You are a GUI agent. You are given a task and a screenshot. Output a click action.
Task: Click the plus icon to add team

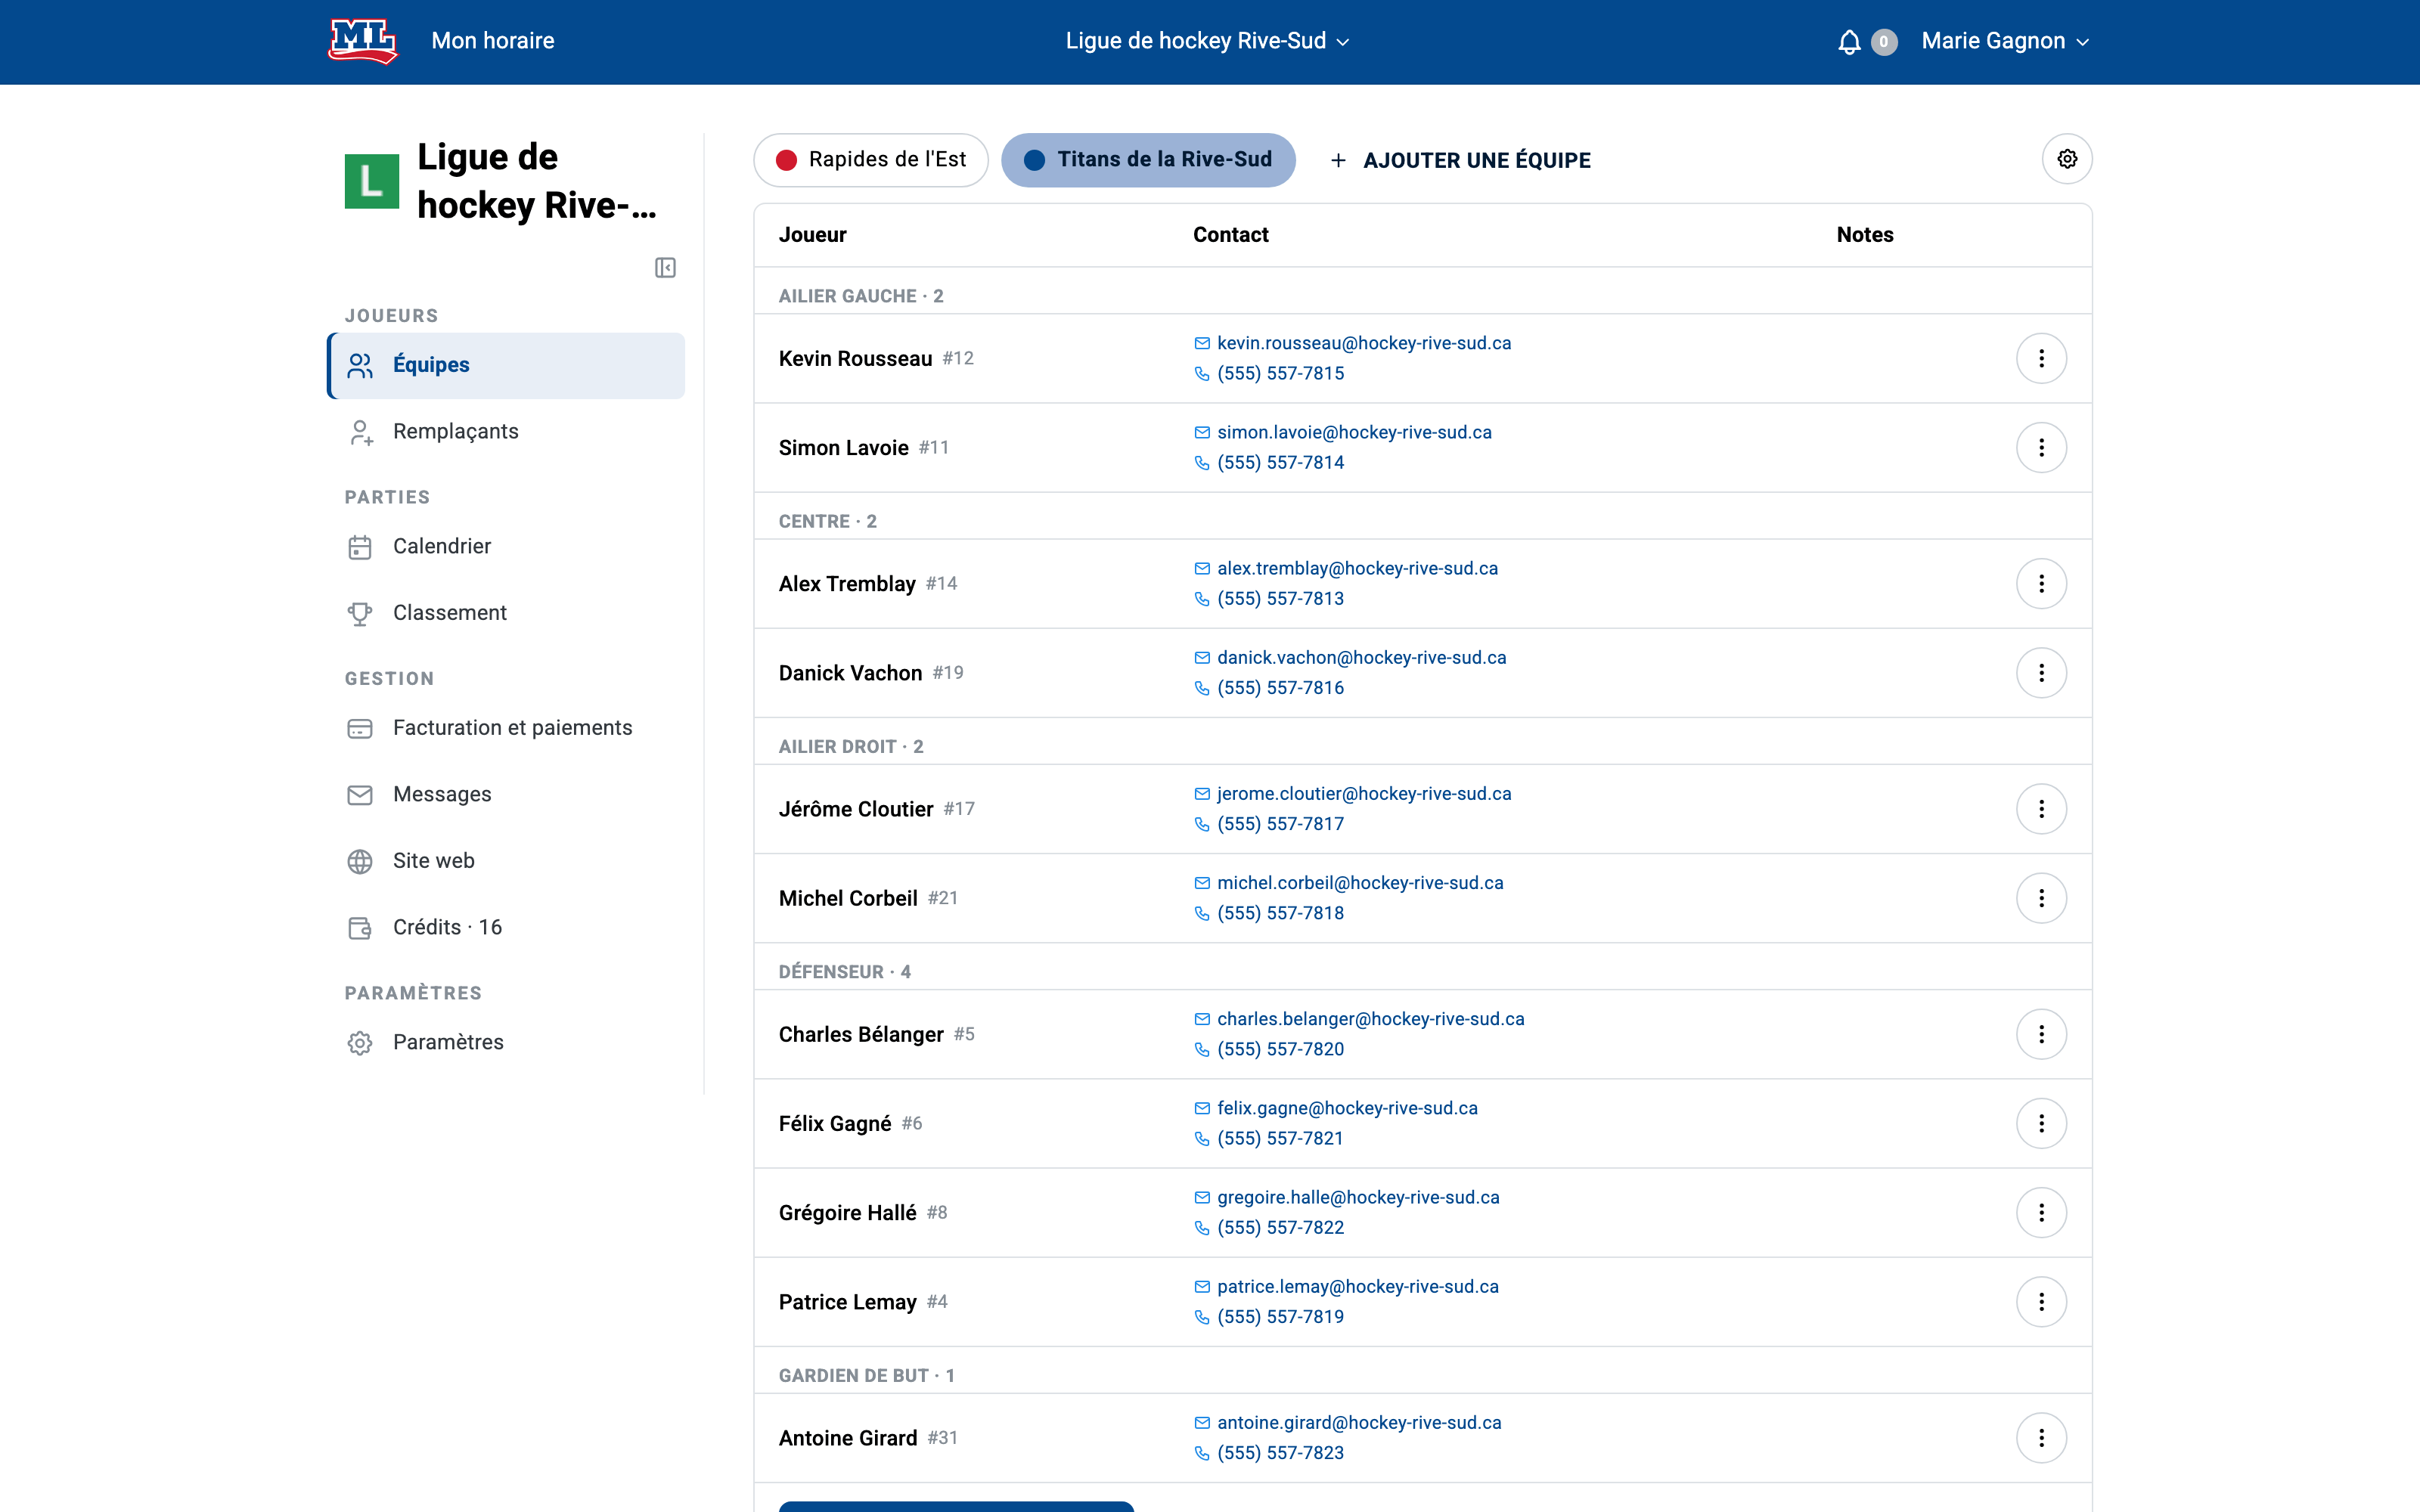pyautogui.click(x=1338, y=160)
